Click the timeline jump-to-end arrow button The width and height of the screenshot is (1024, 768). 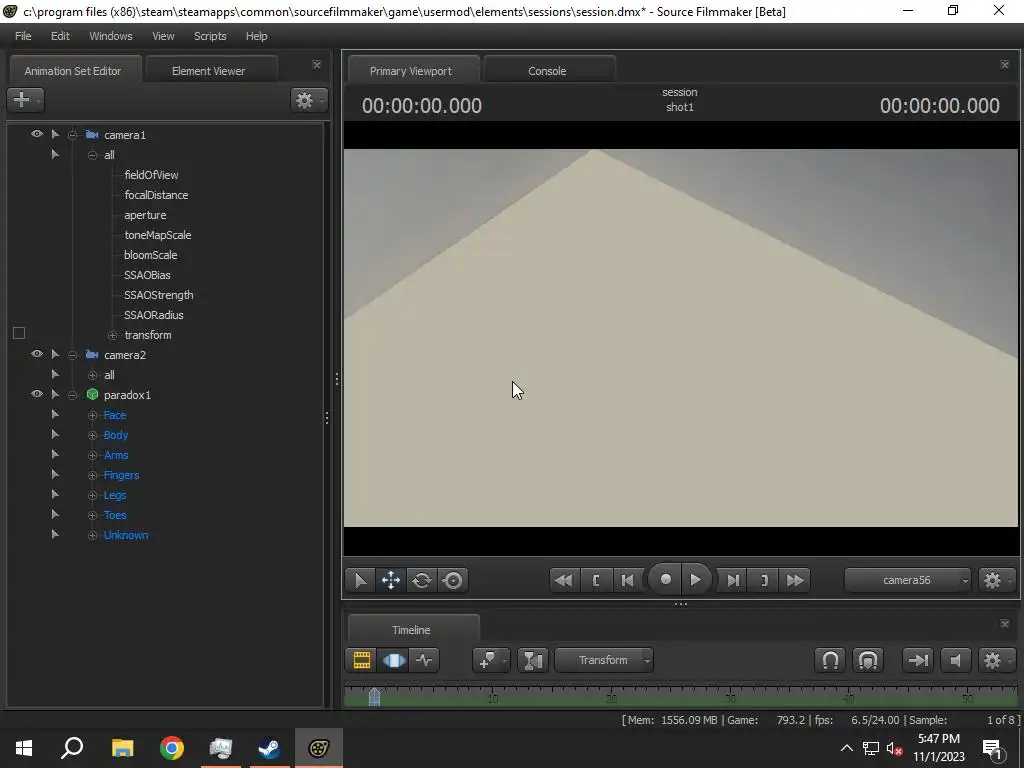coord(918,660)
